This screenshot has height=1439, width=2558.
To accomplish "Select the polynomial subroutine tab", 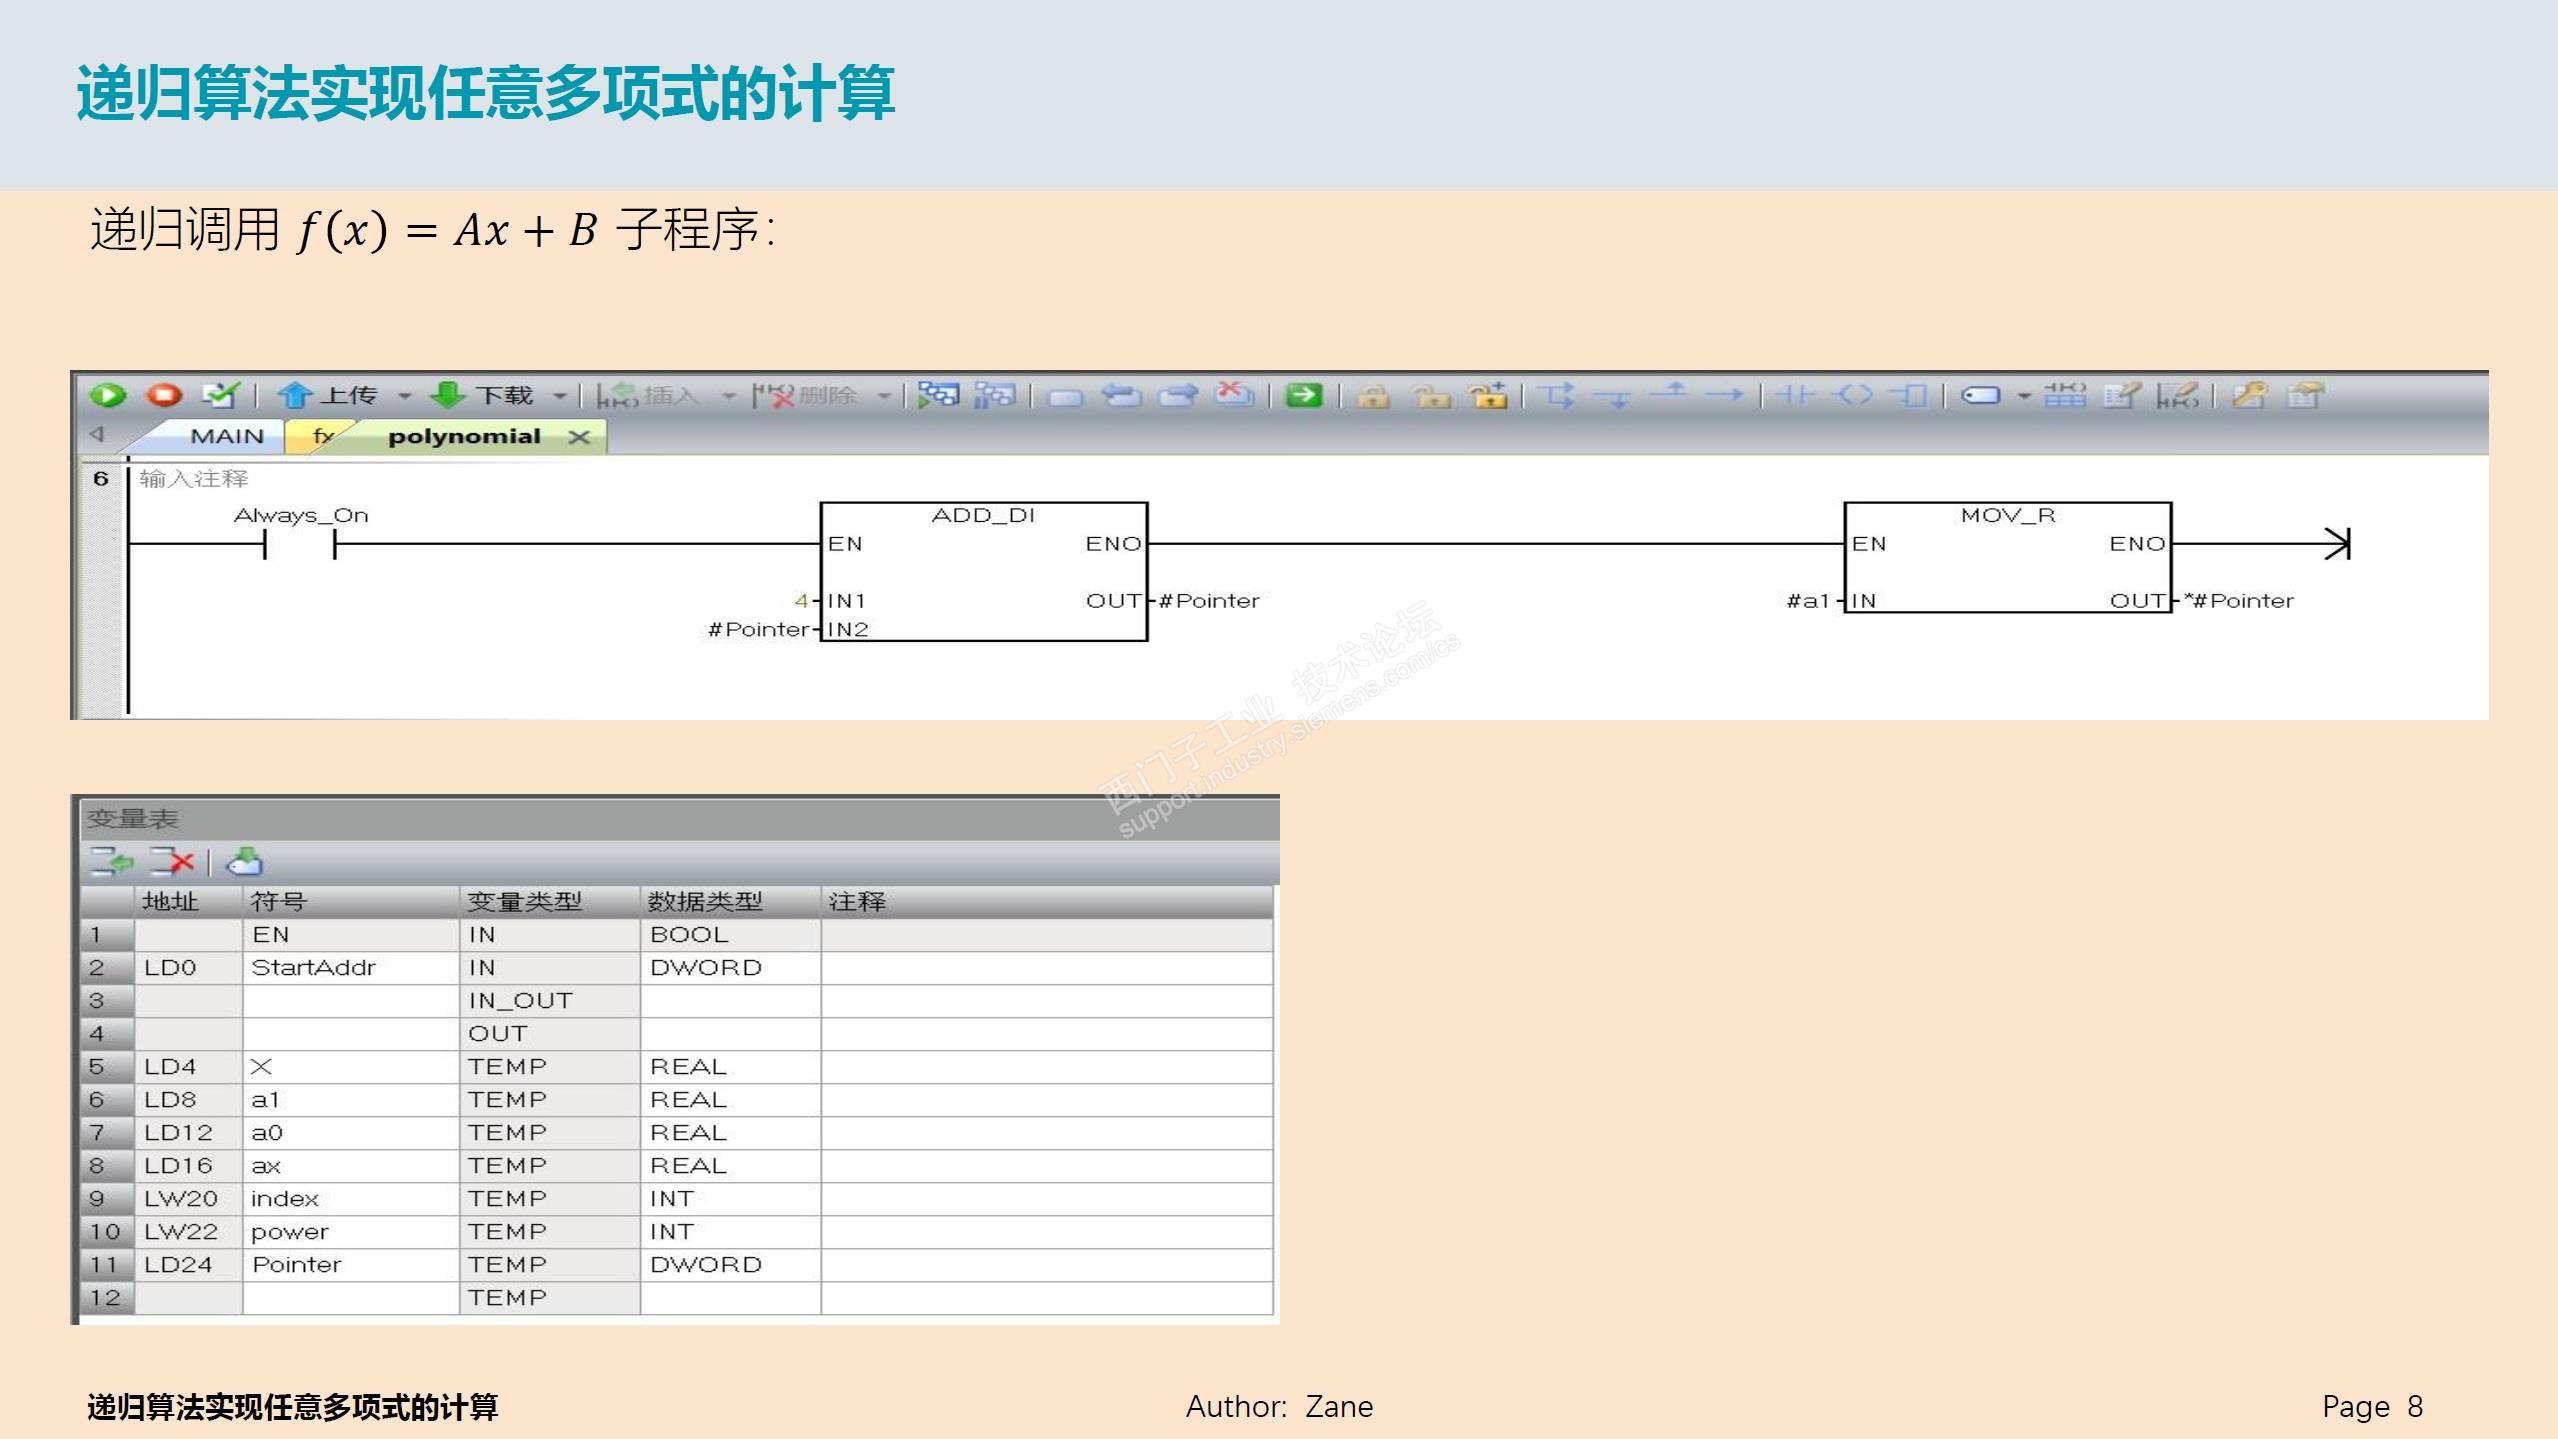I will [464, 436].
